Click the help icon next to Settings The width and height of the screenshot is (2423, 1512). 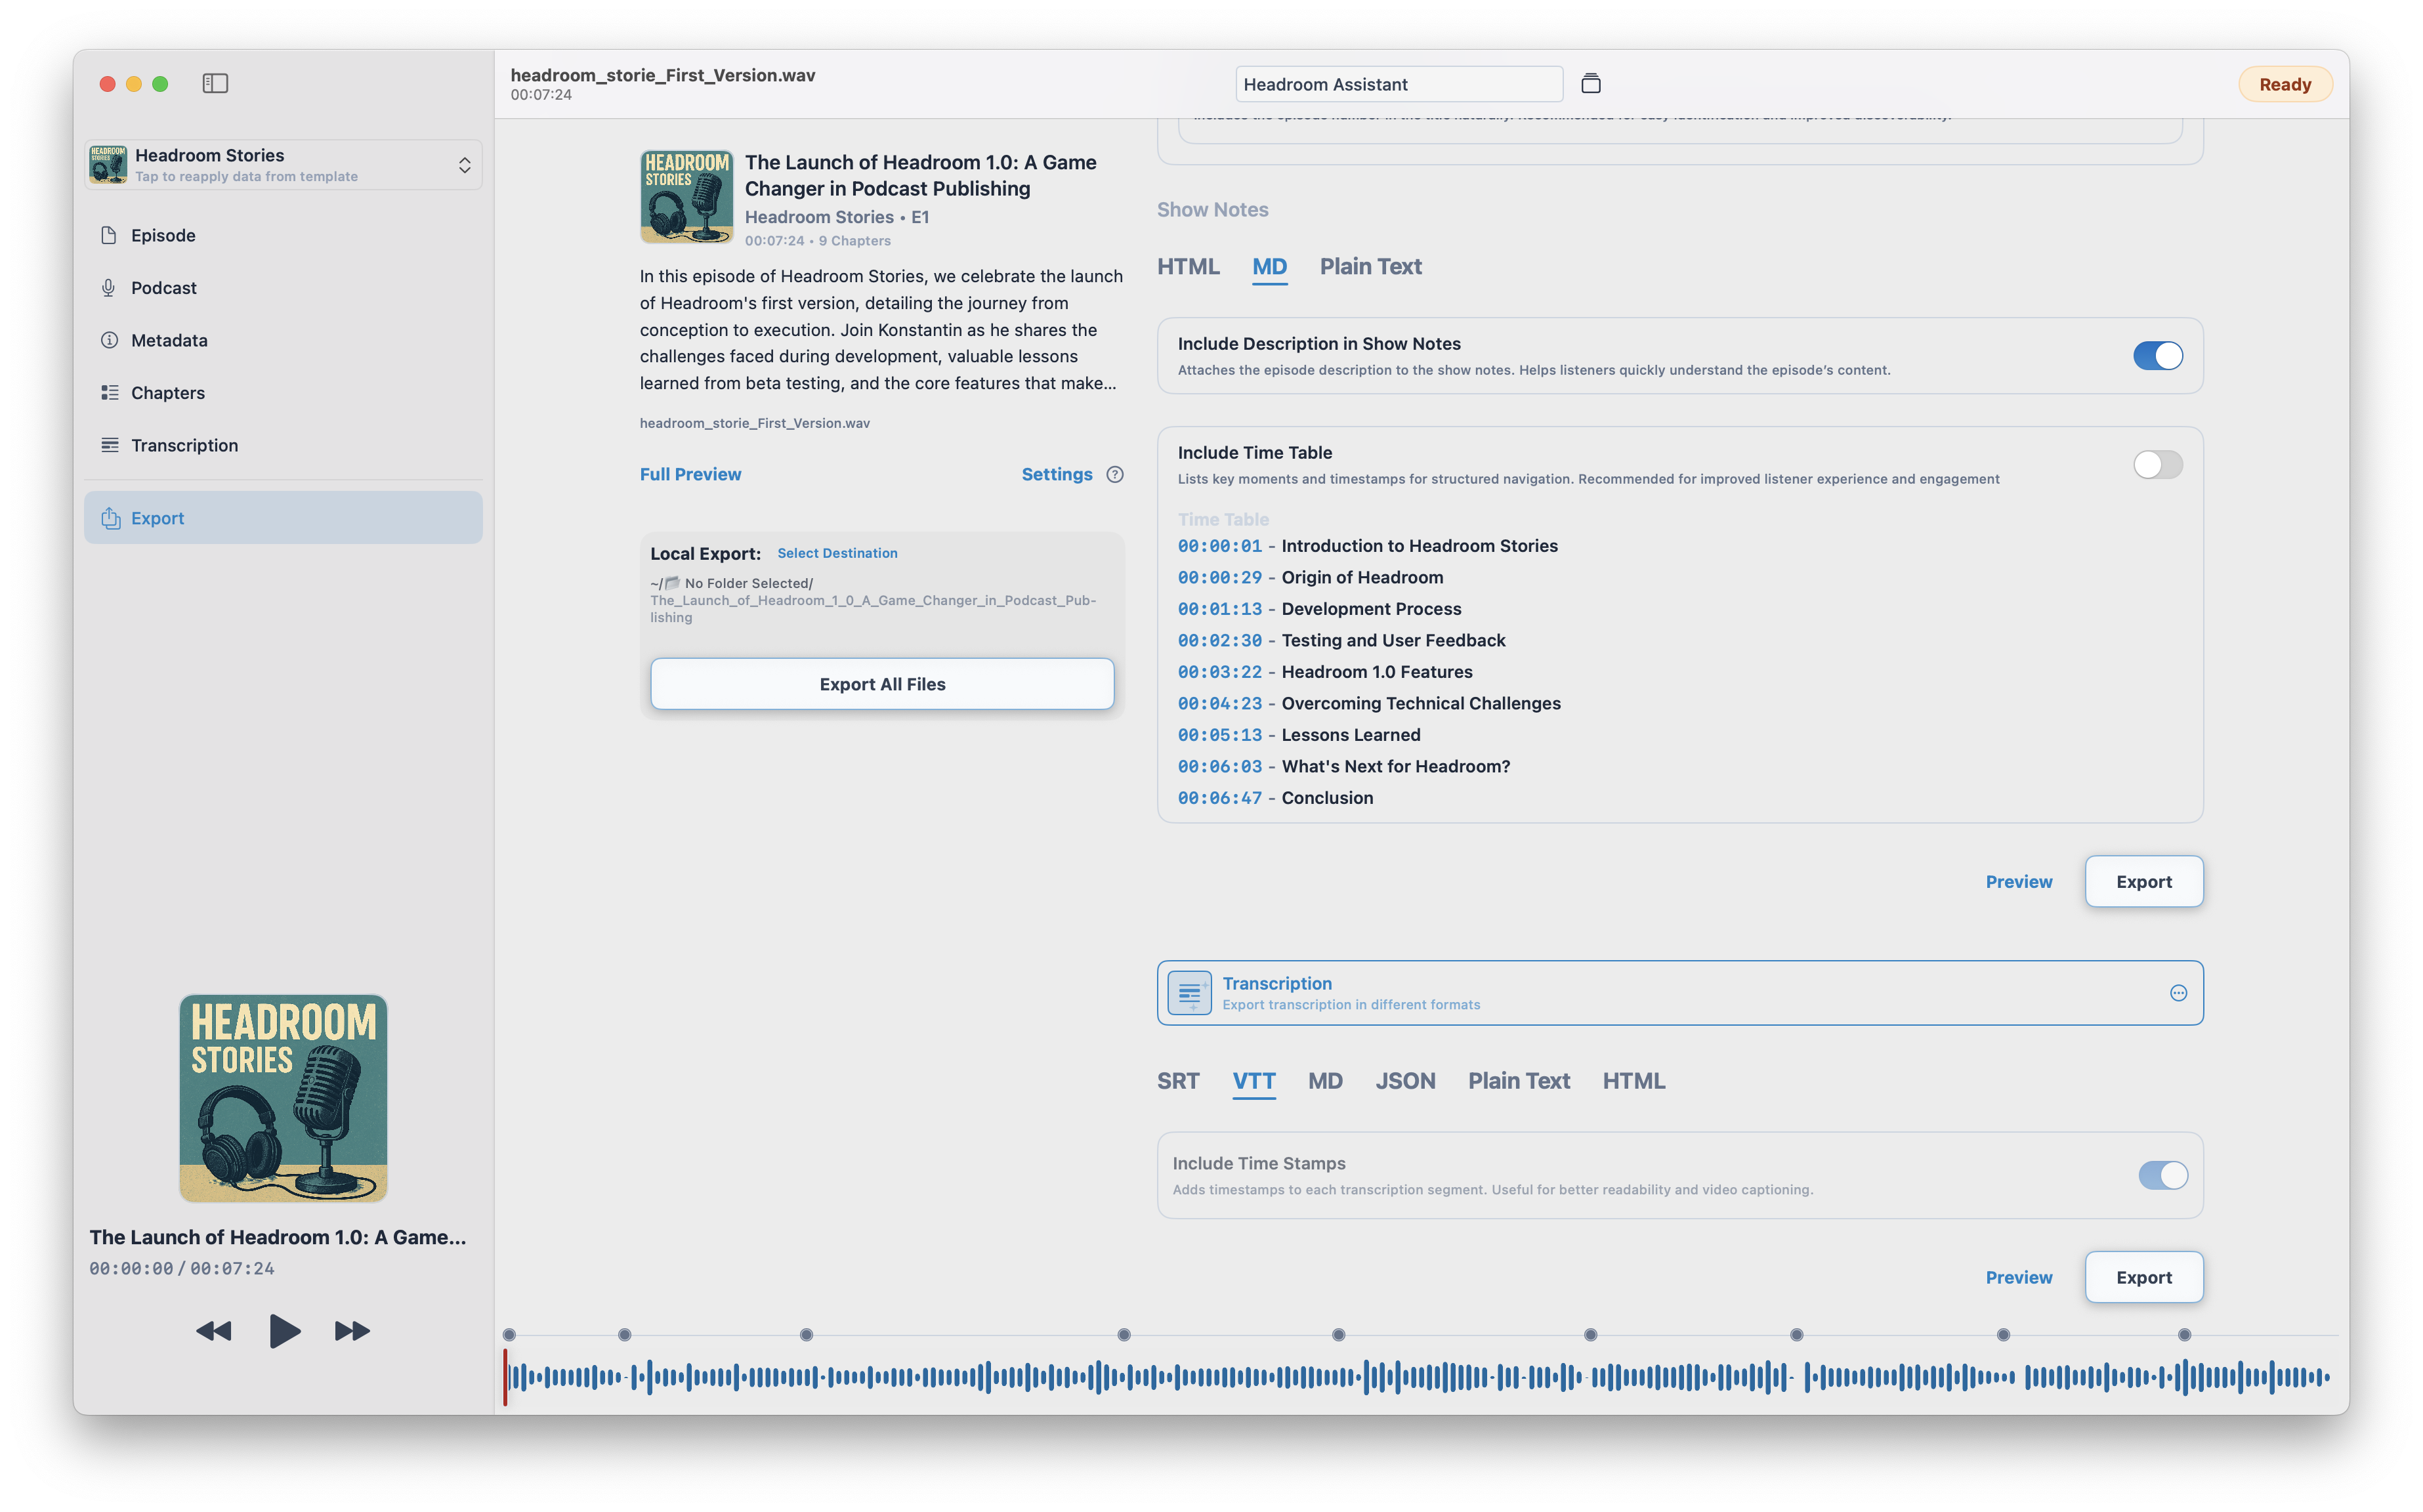(x=1115, y=474)
